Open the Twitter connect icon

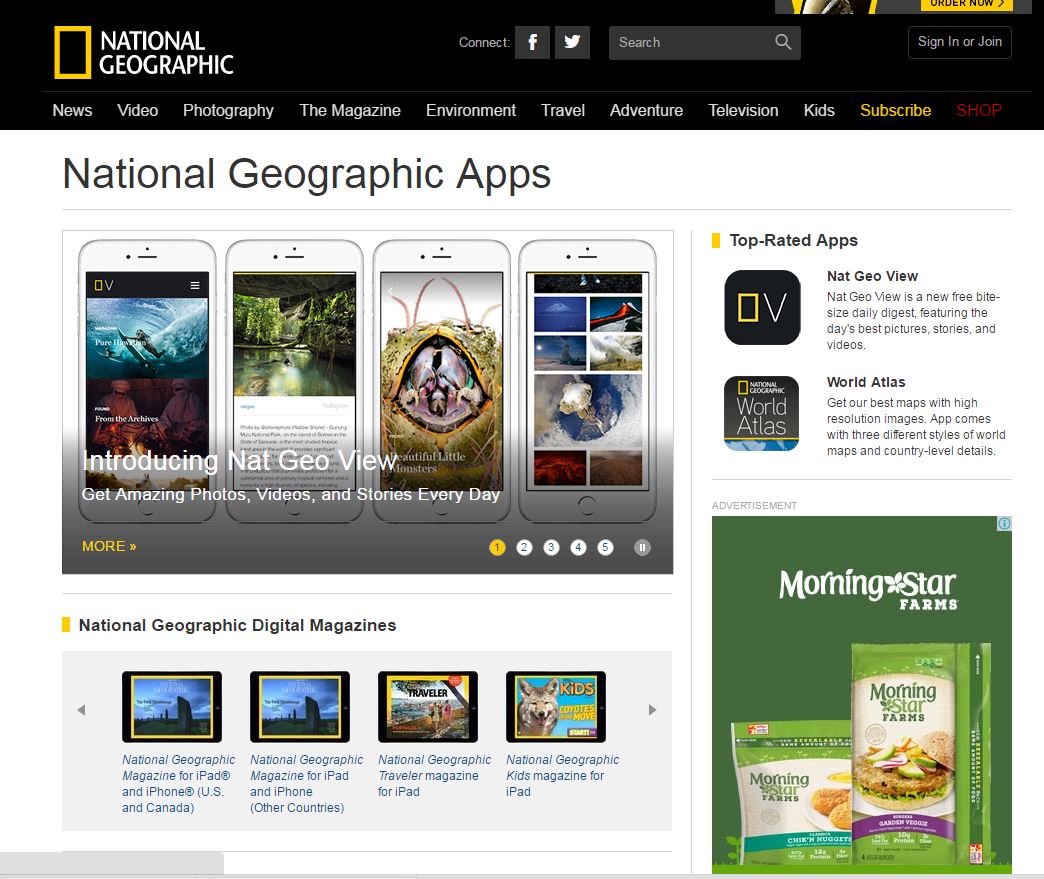point(572,43)
